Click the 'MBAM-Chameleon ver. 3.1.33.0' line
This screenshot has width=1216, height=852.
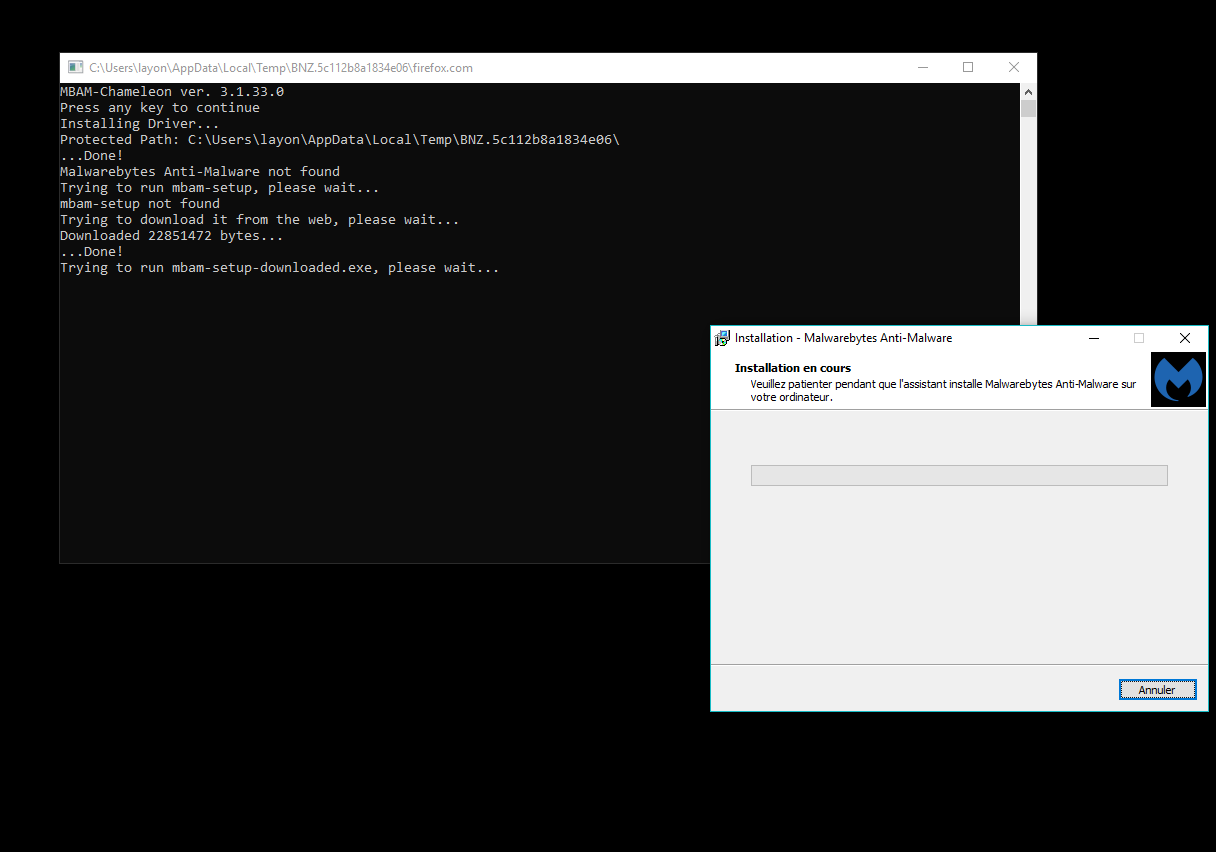(x=172, y=92)
